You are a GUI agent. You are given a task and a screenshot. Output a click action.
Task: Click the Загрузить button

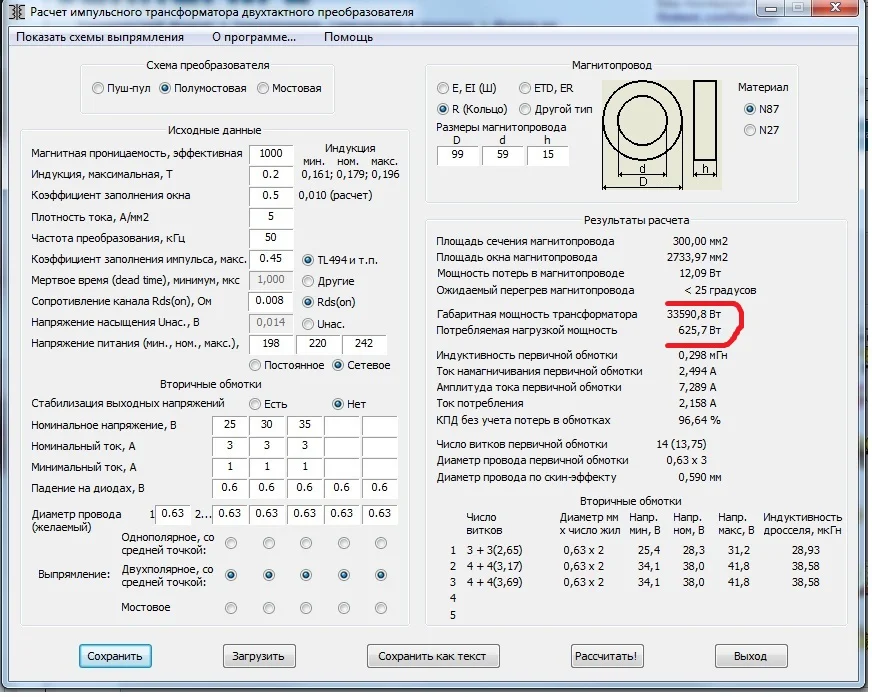(259, 656)
